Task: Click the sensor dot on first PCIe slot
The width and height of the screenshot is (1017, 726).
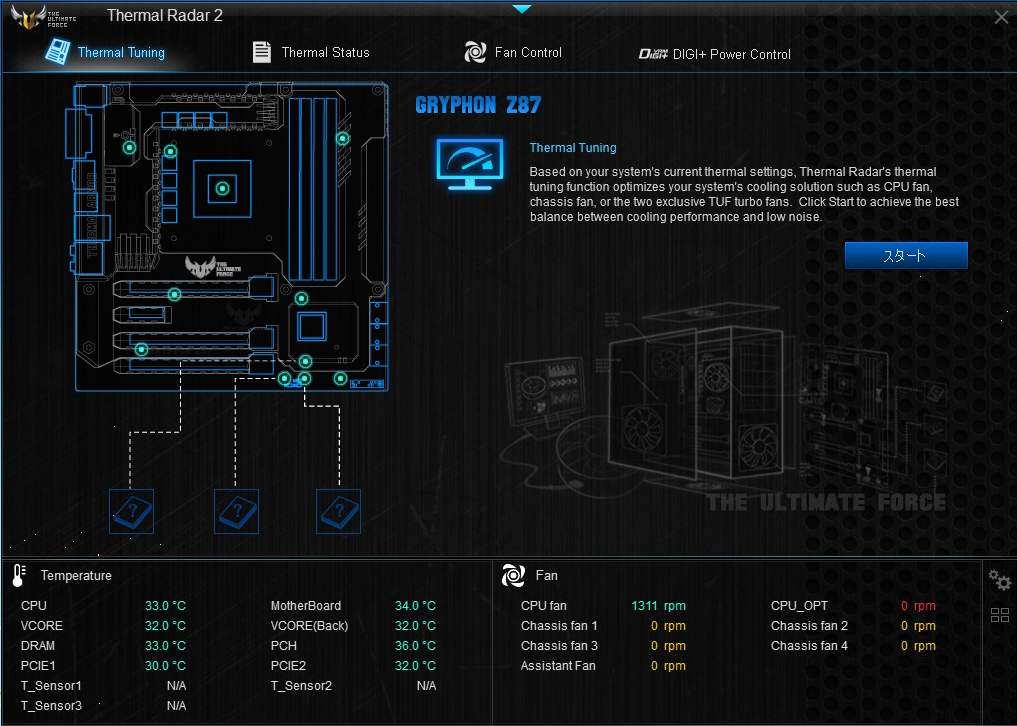Action: click(174, 295)
